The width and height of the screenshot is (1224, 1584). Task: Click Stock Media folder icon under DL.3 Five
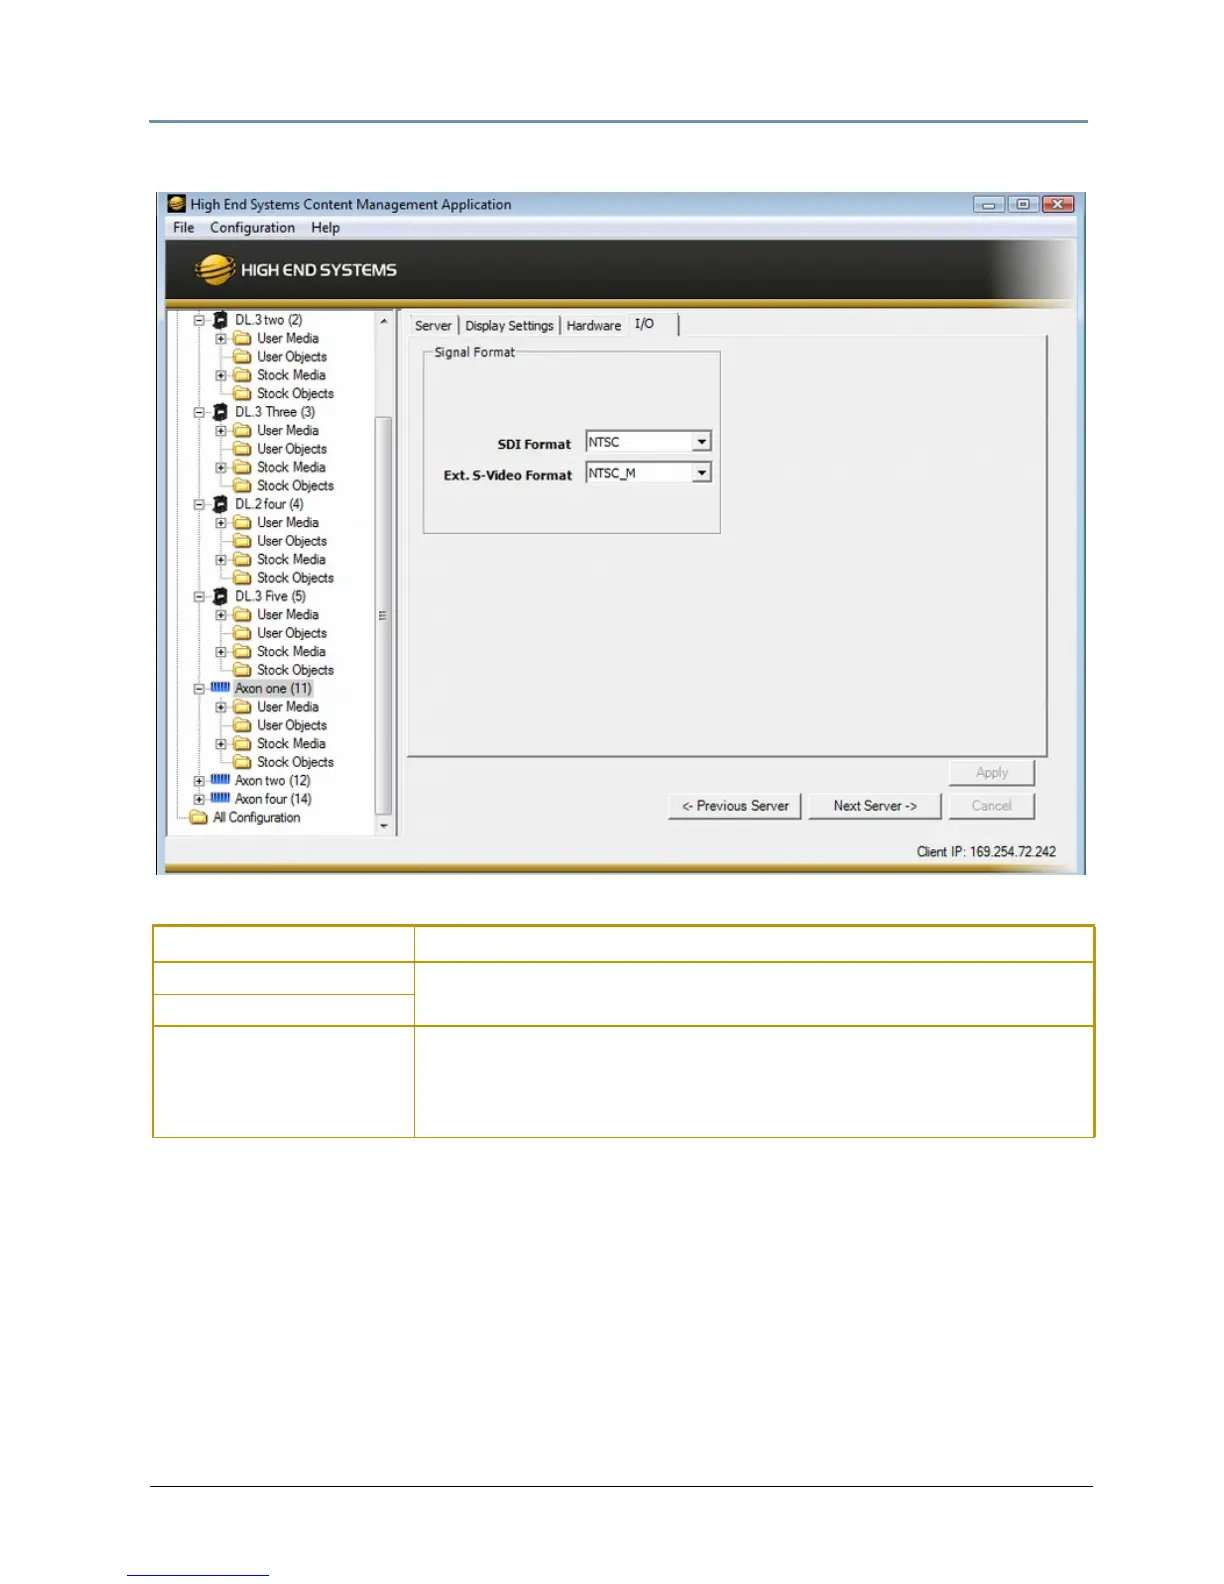pos(242,652)
